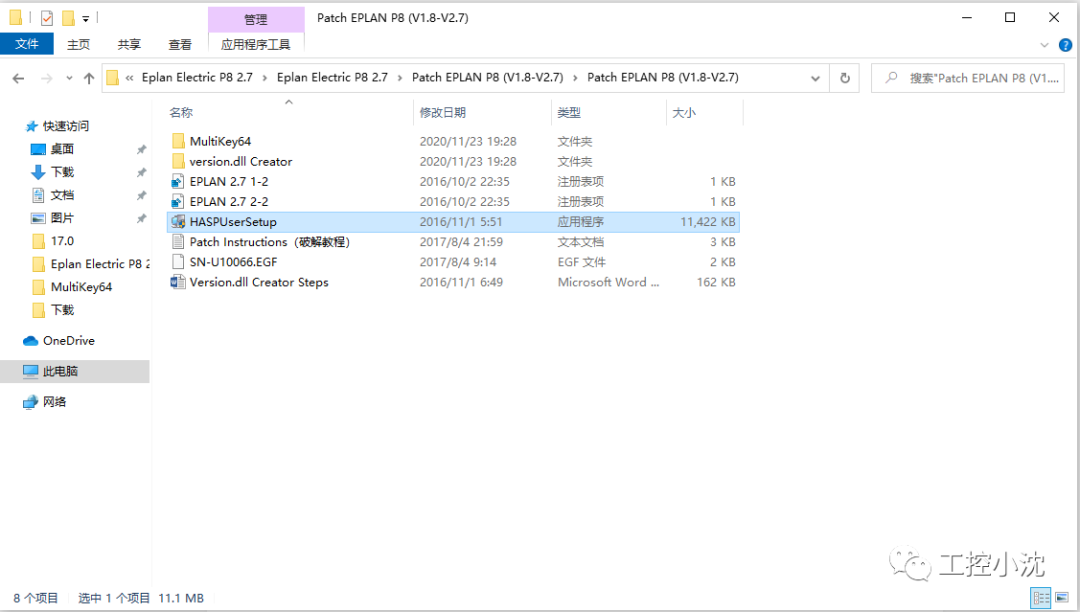Open 文档 in quick access sidebar
1080x612 pixels.
point(62,195)
